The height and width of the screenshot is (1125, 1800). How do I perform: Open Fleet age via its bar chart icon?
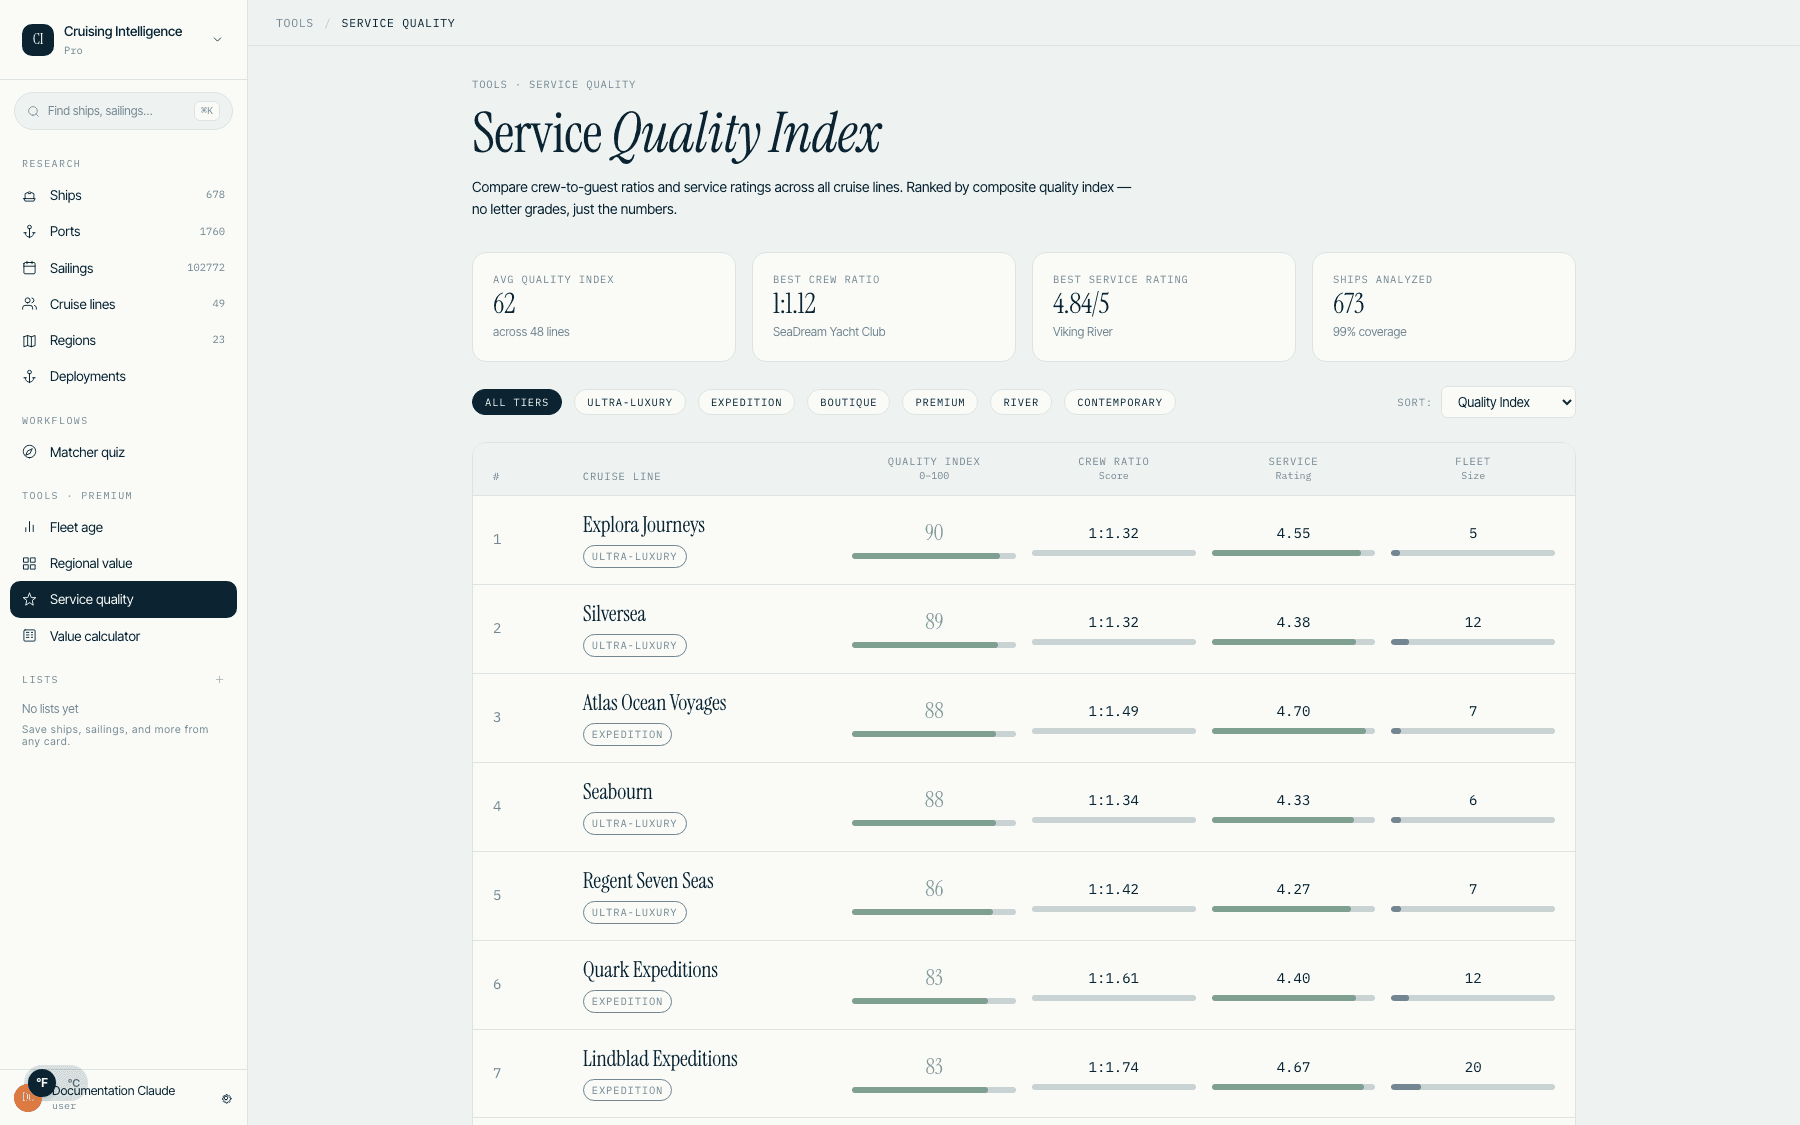pos(30,527)
